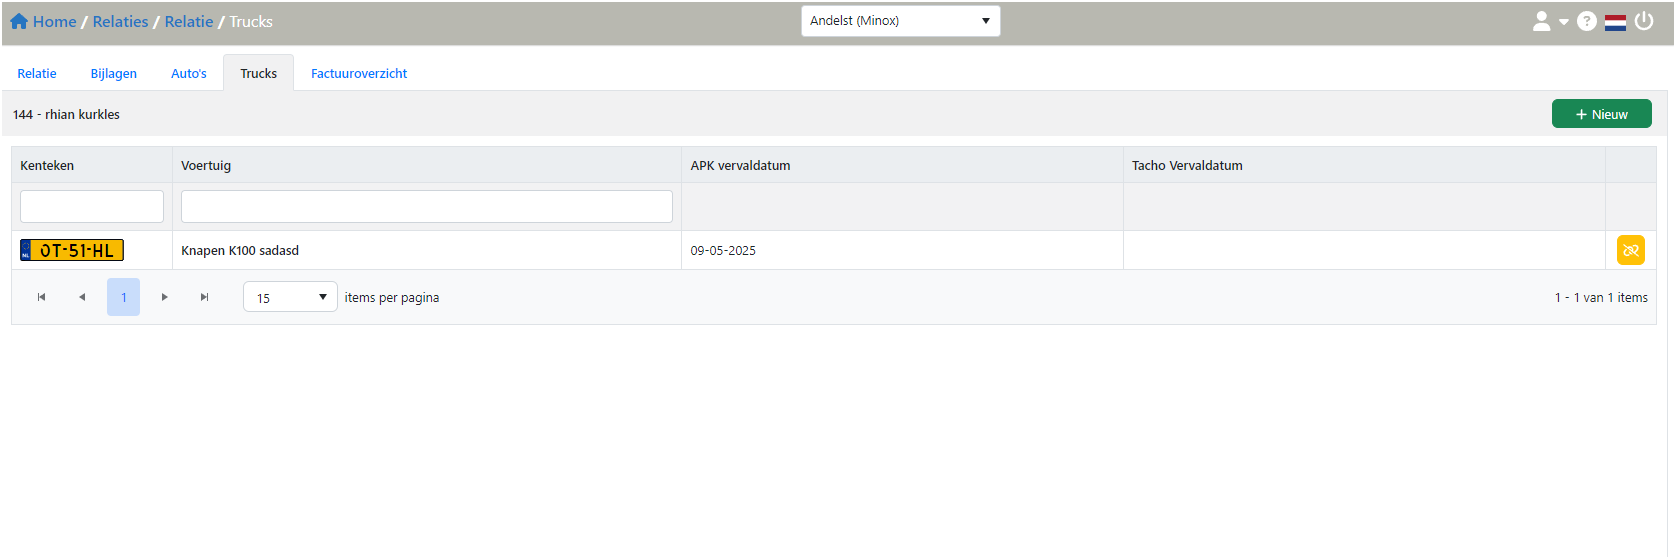The height and width of the screenshot is (559, 1676).
Task: Click the Dutch flag language icon
Action: (1615, 21)
